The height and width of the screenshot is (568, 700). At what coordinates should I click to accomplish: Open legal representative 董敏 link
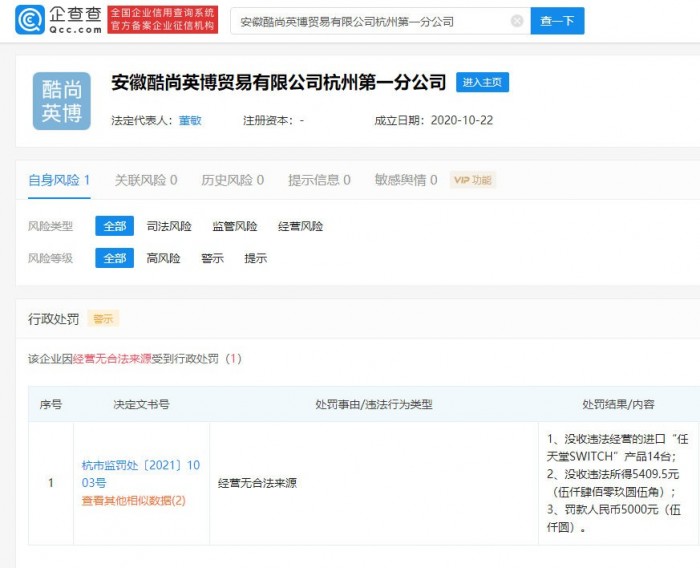[190, 120]
